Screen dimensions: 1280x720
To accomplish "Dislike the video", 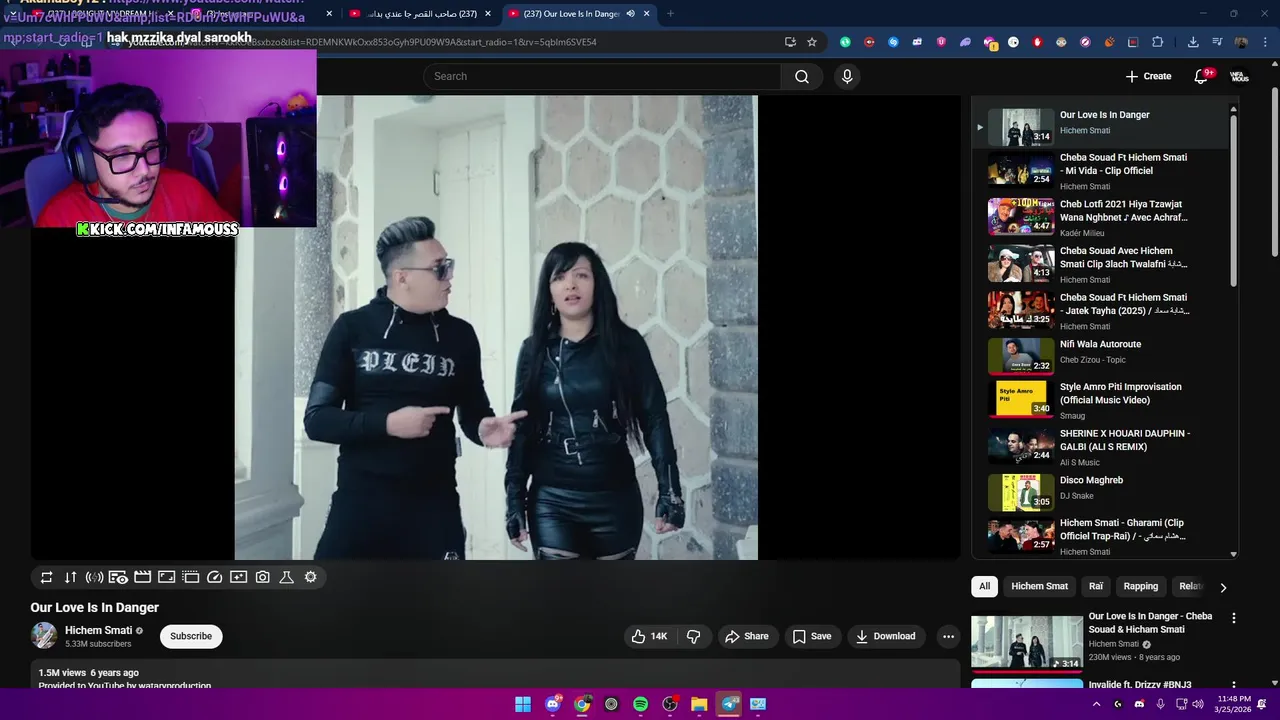I will tap(693, 636).
